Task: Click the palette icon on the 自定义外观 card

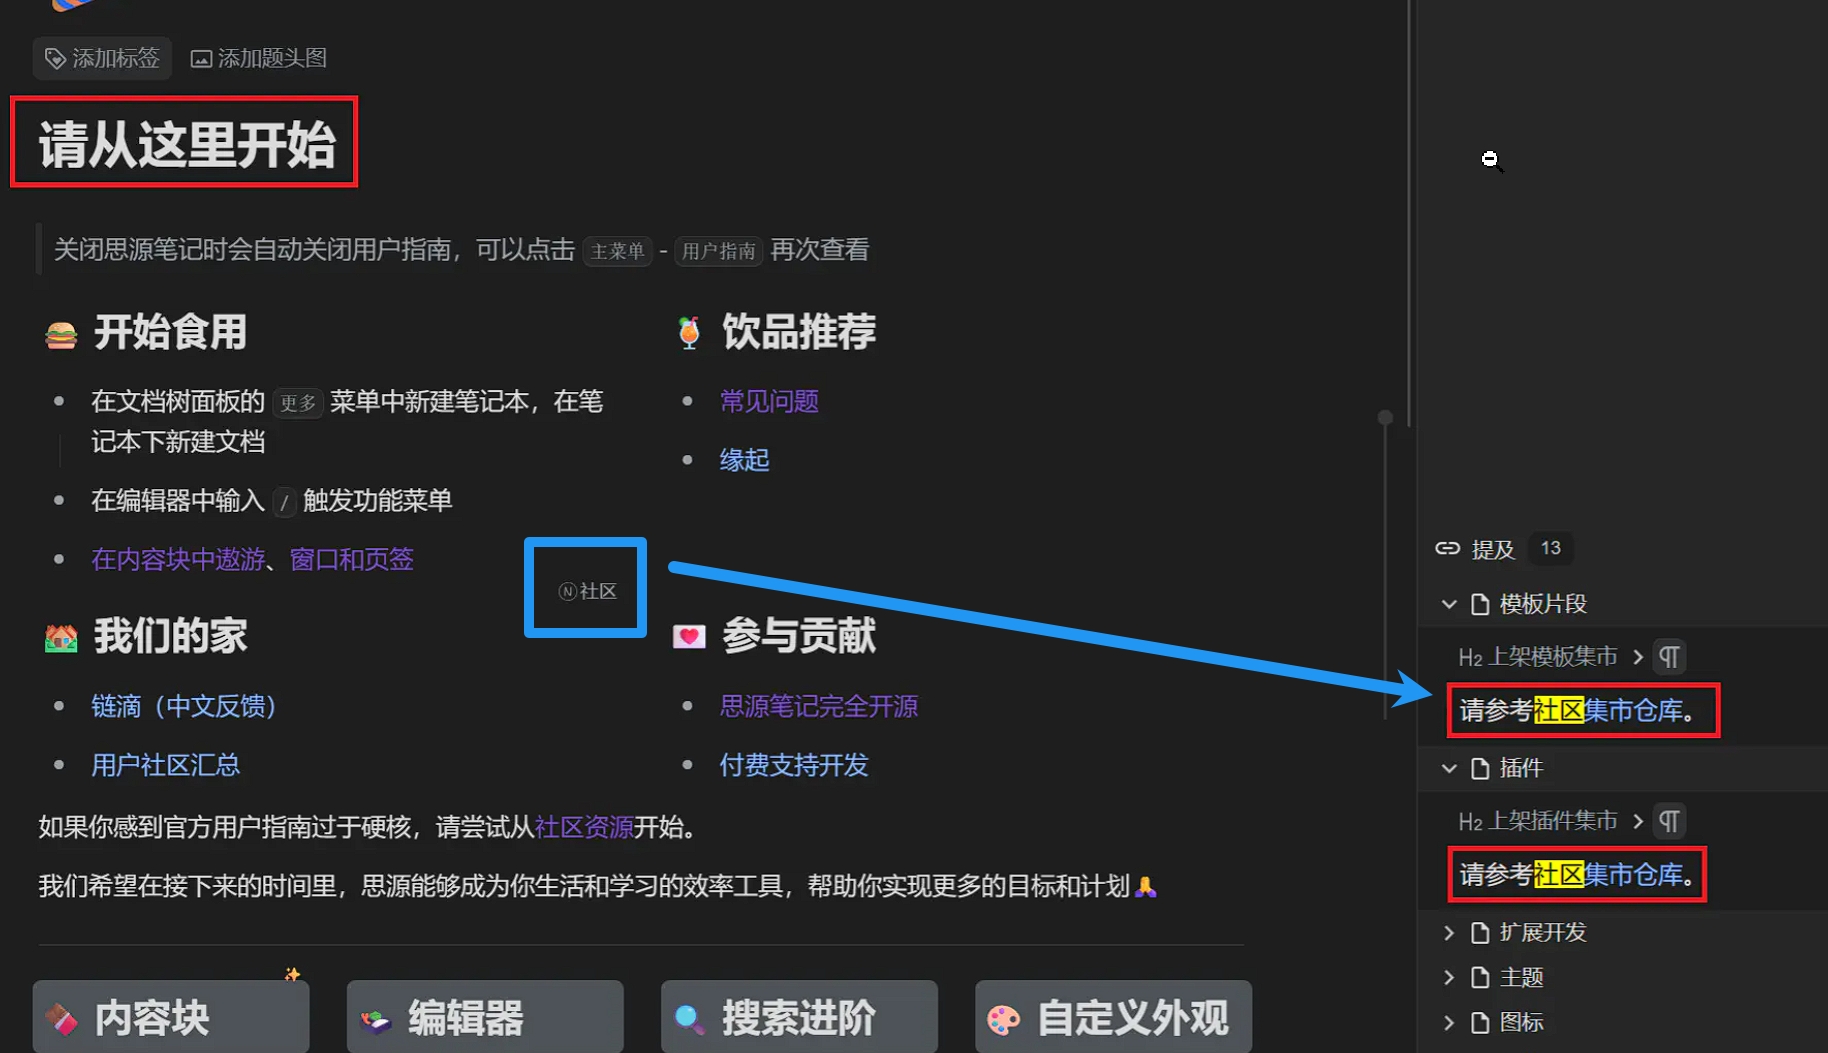Action: 1002,1018
